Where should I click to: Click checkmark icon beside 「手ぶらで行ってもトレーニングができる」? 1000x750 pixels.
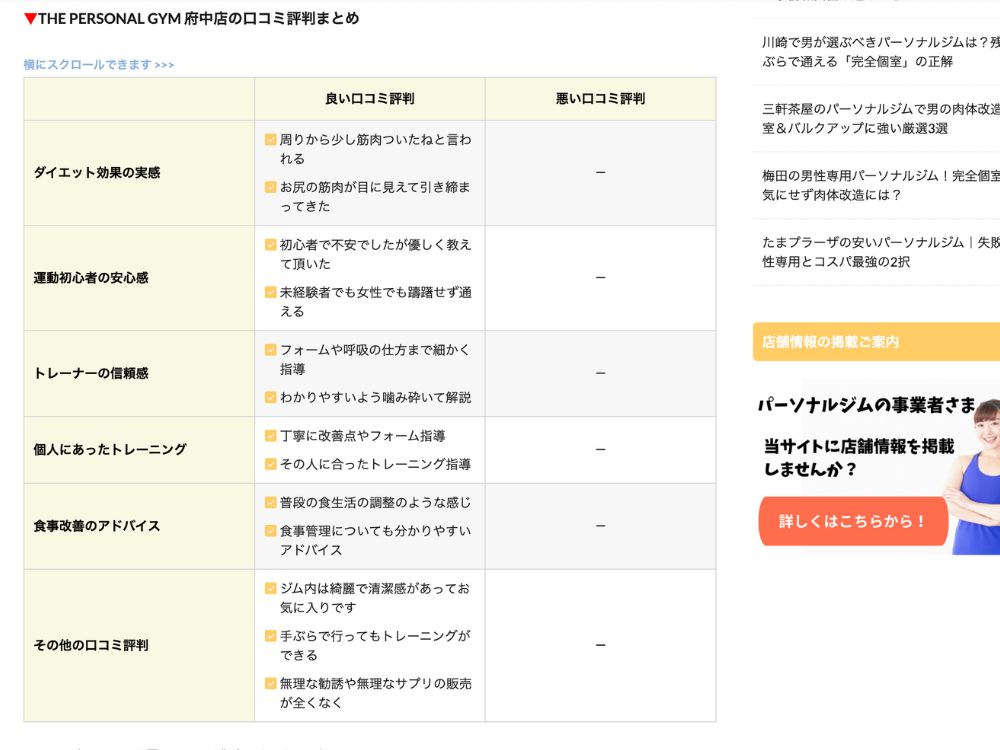(268, 635)
